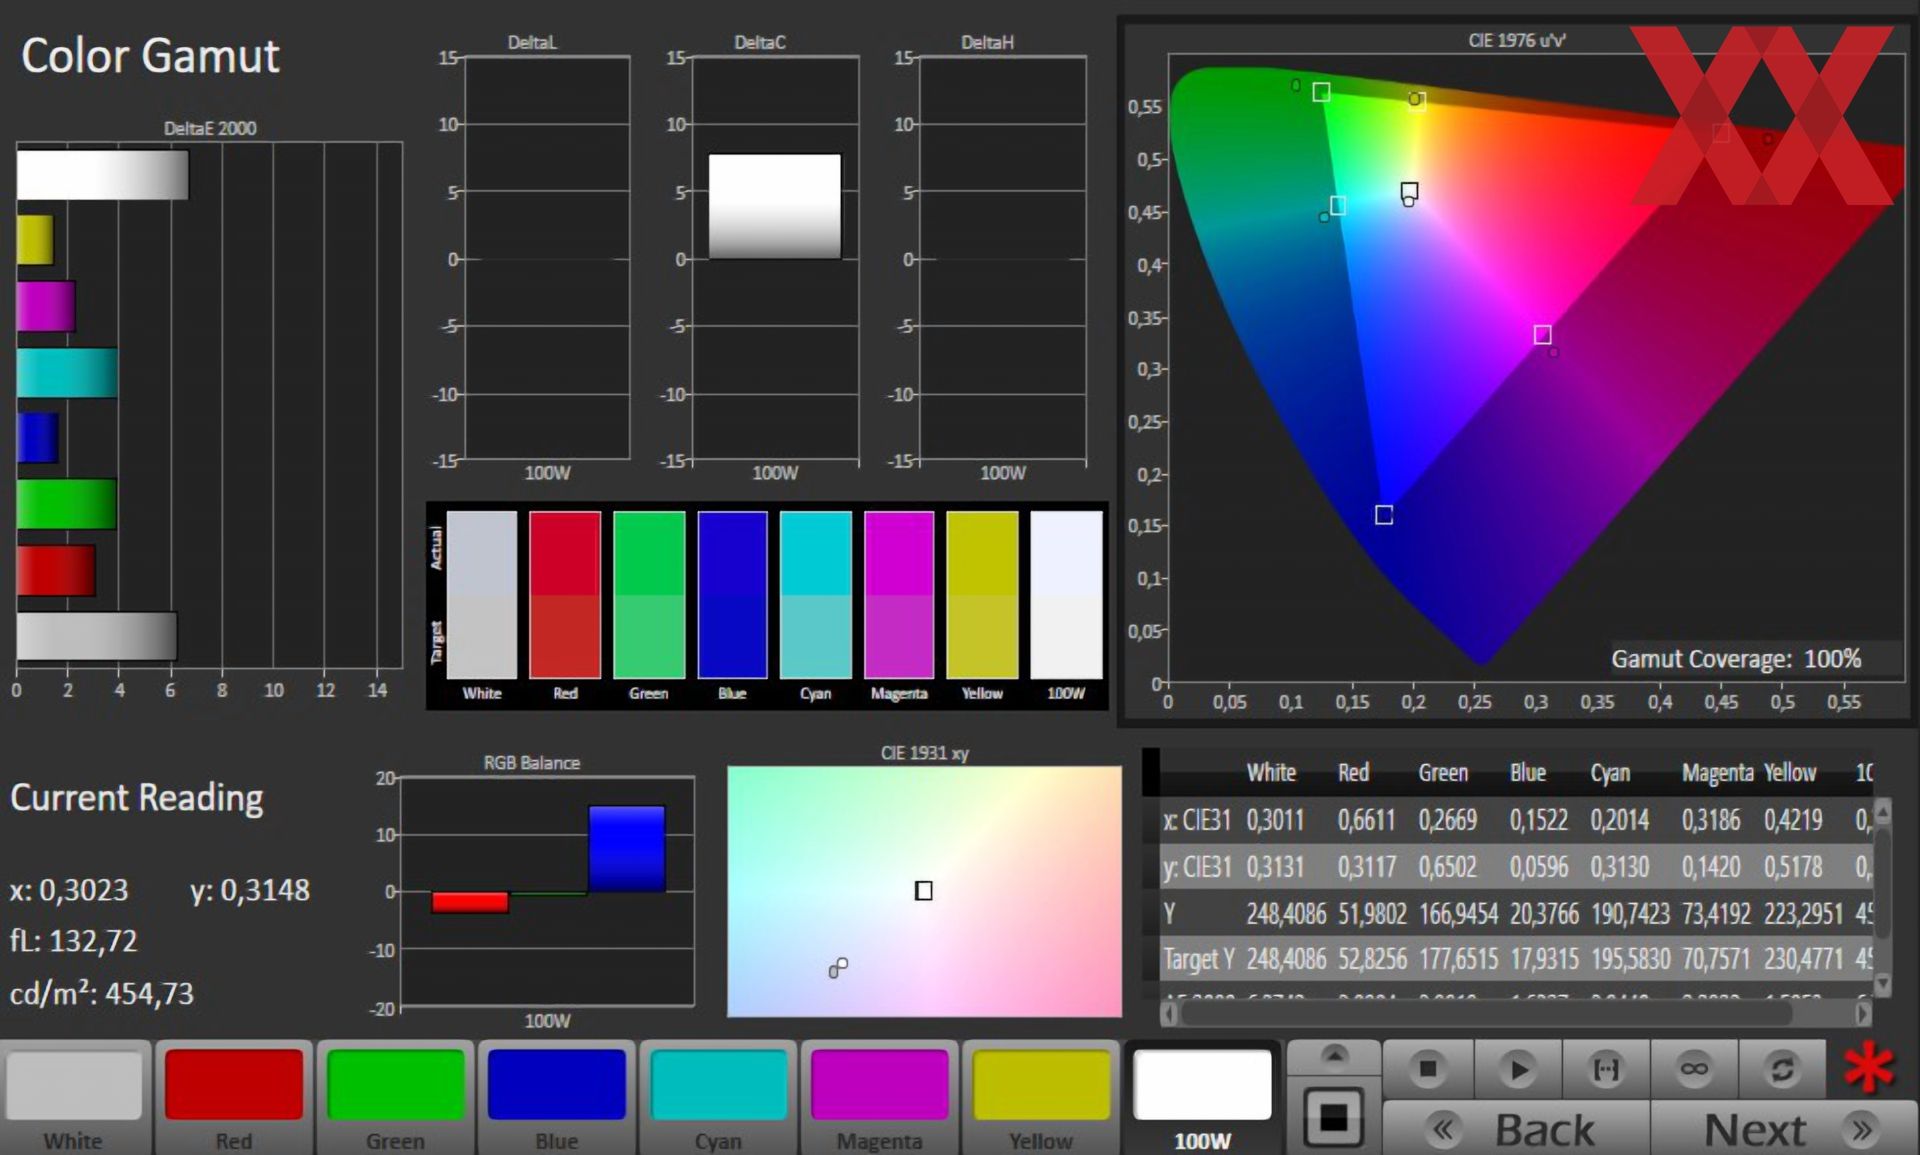Image resolution: width=1920 pixels, height=1155 pixels.
Task: Click the red bar in the DeltaE 2000 chart
Action: click(x=56, y=570)
